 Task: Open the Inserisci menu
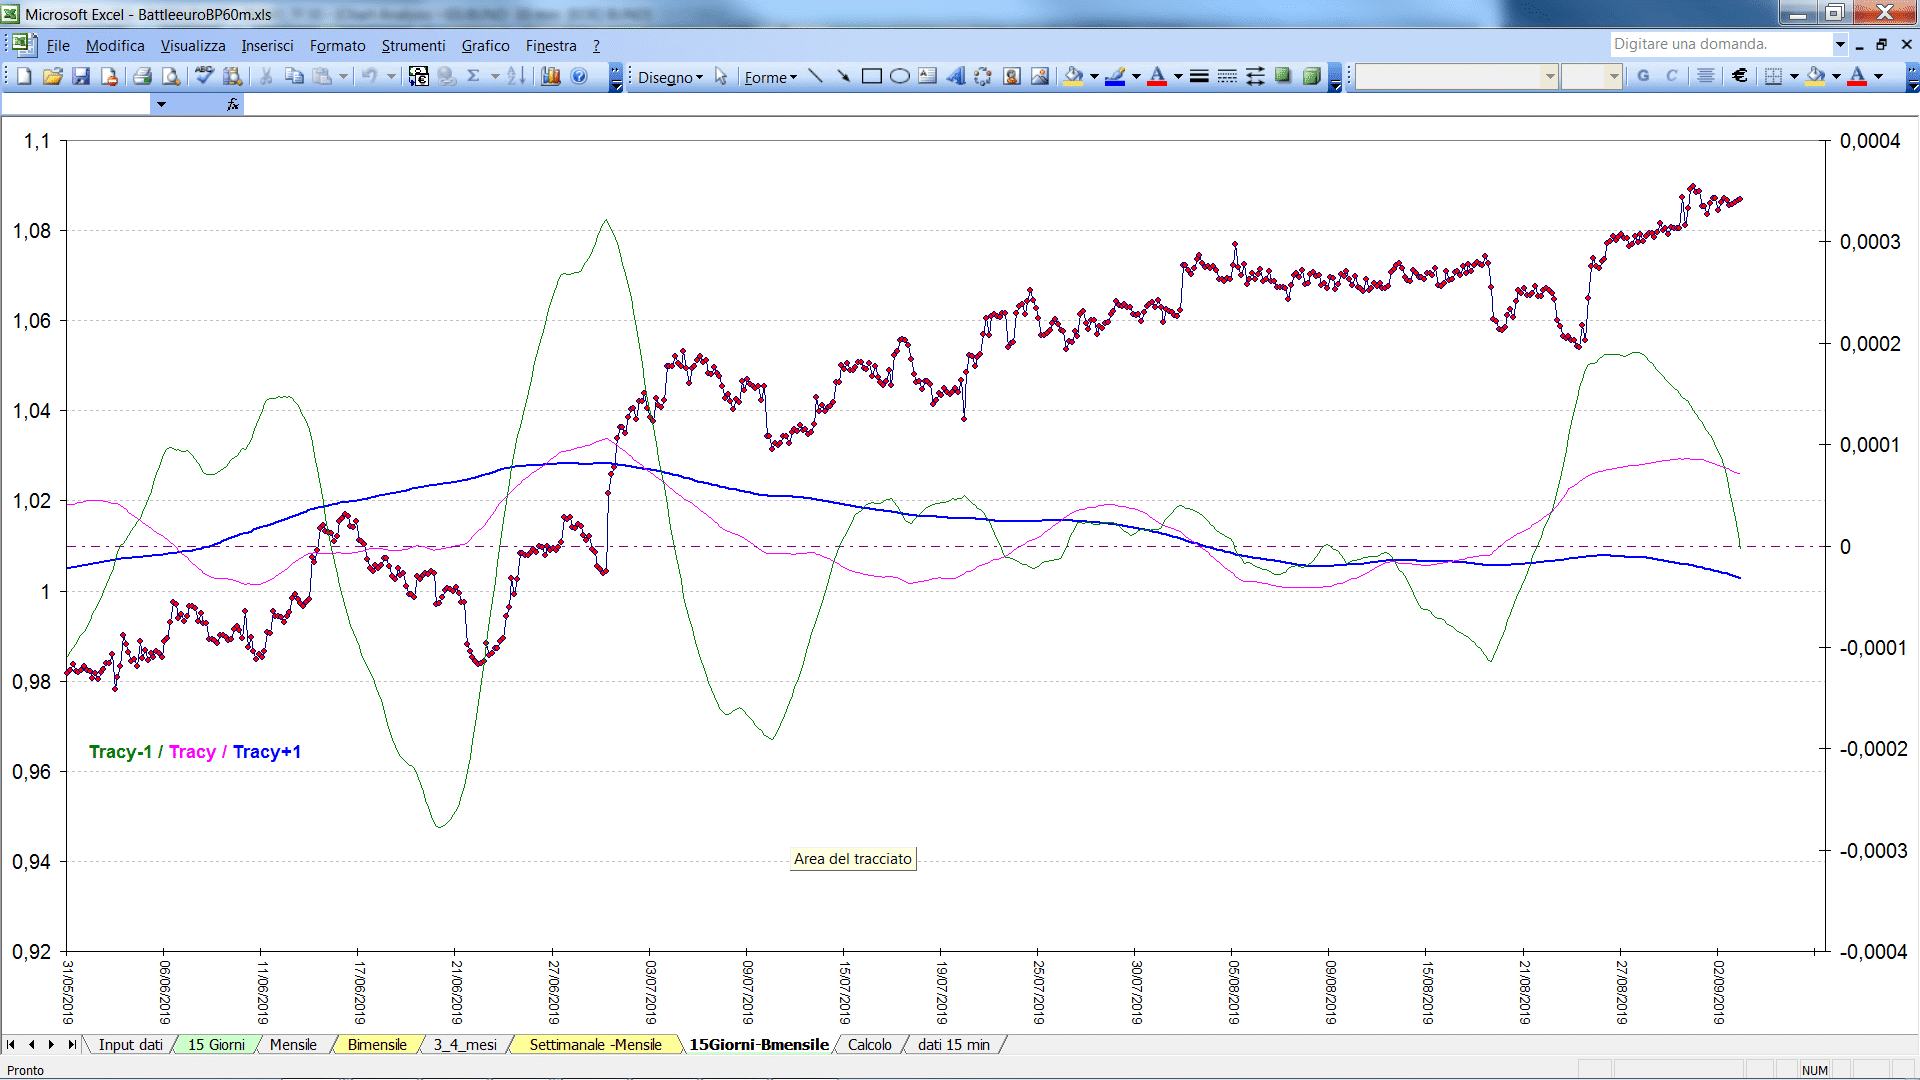267,45
